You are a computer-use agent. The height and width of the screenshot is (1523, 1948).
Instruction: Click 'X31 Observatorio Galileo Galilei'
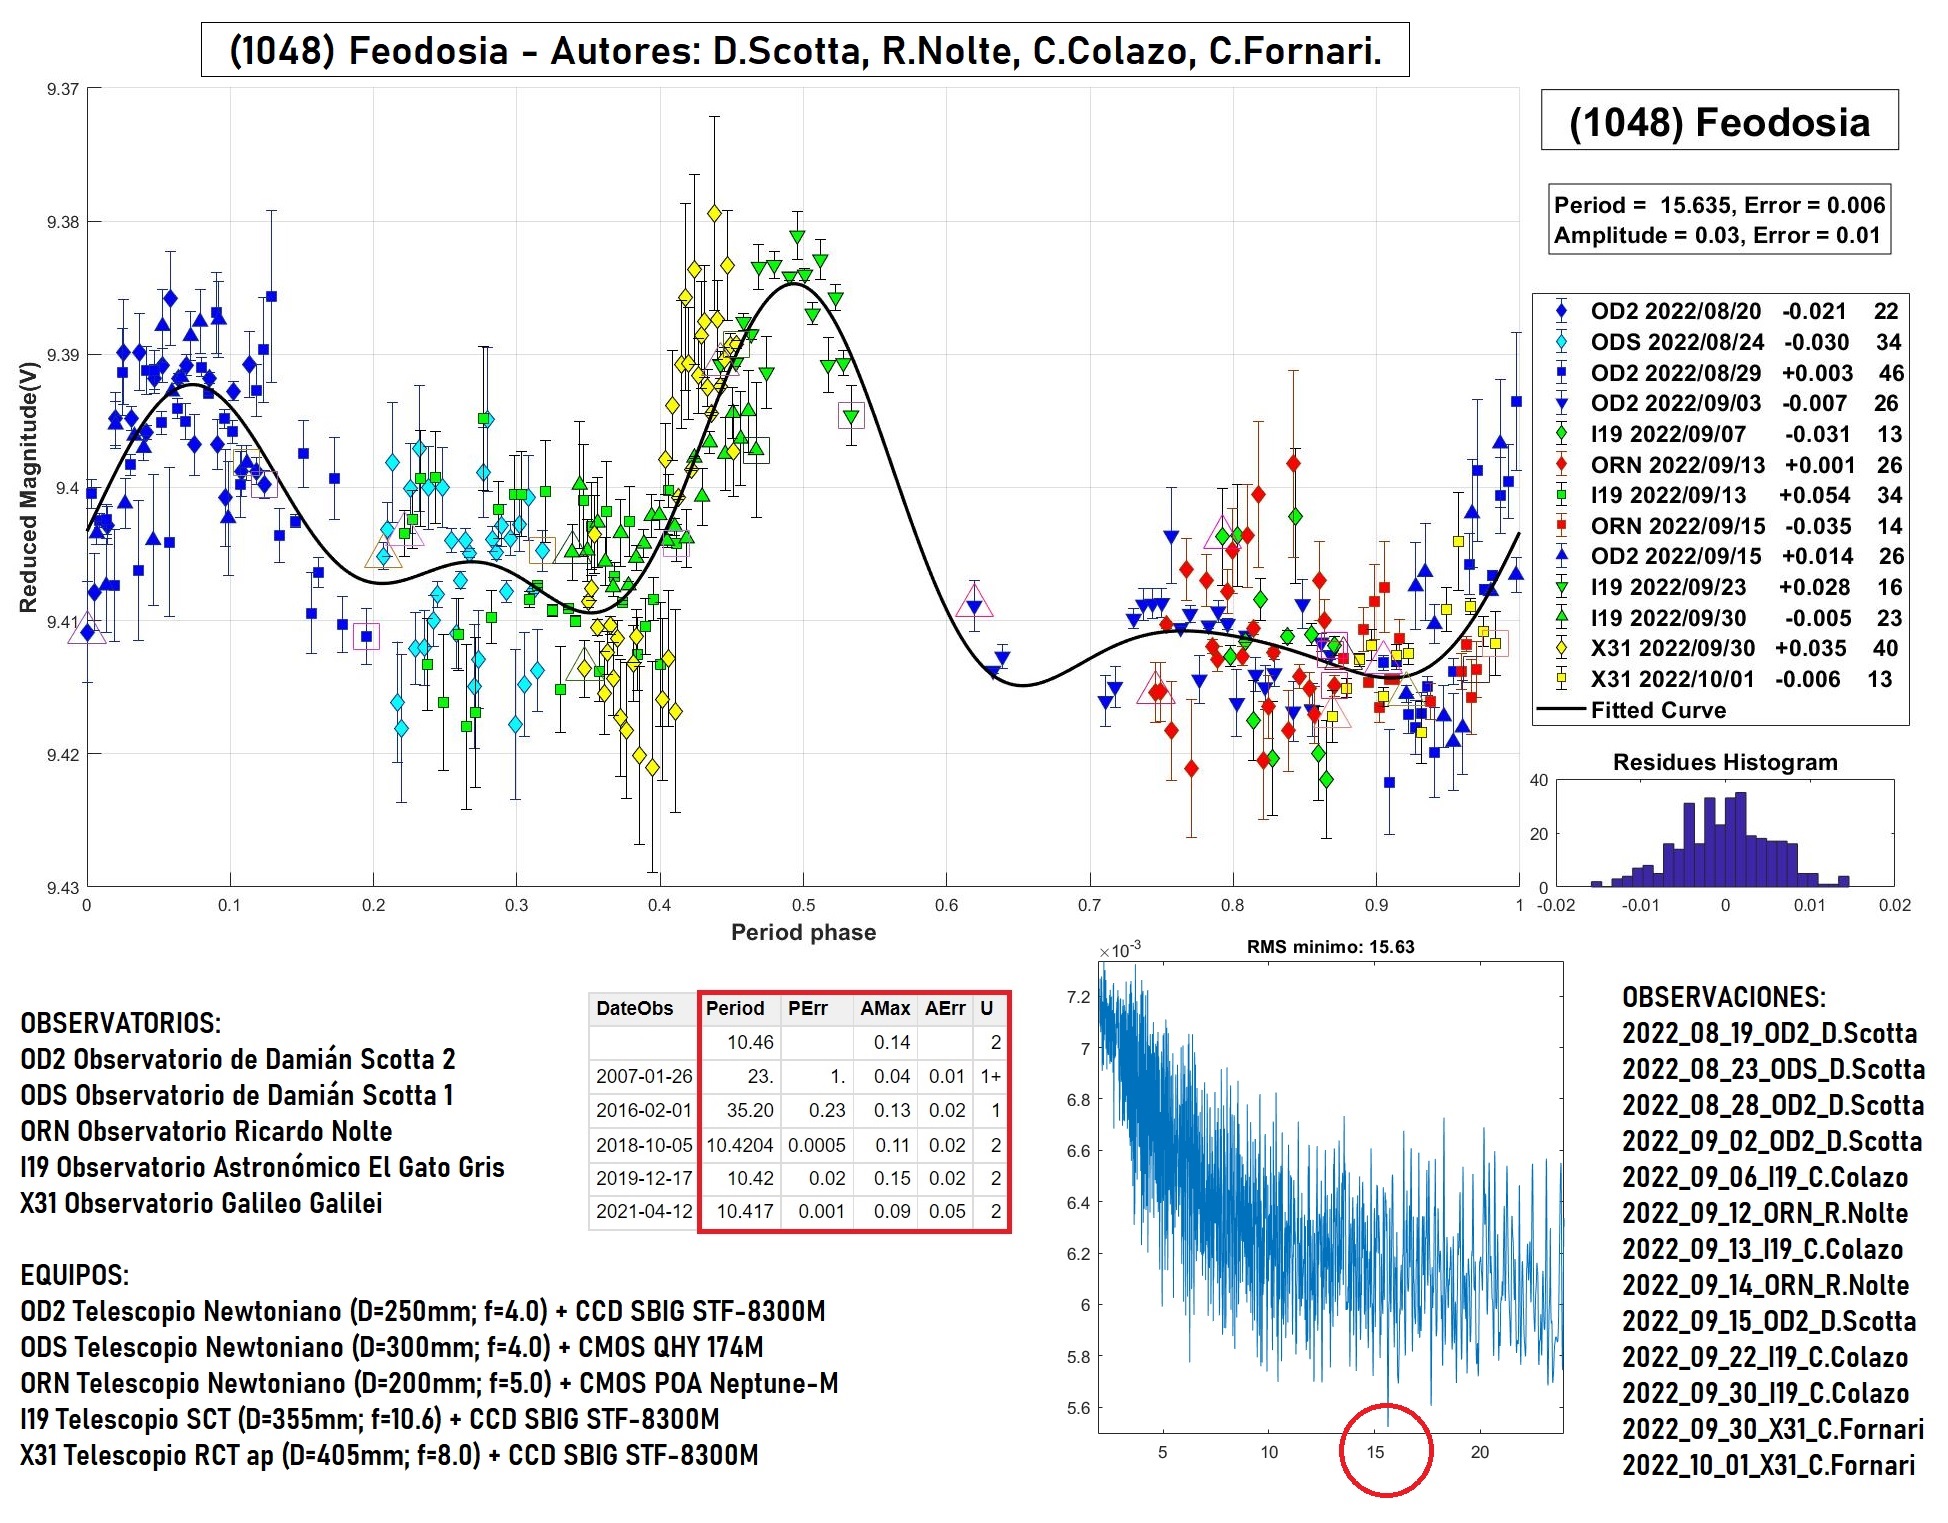pyautogui.click(x=201, y=1203)
